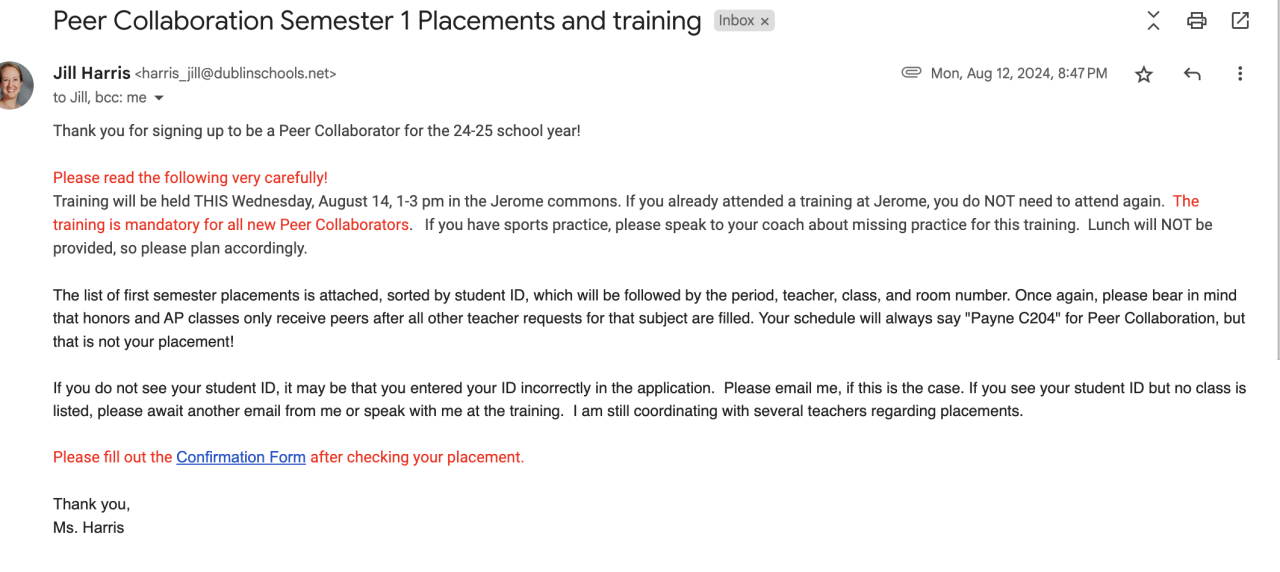Star this email from Jill Harris

tap(1144, 74)
